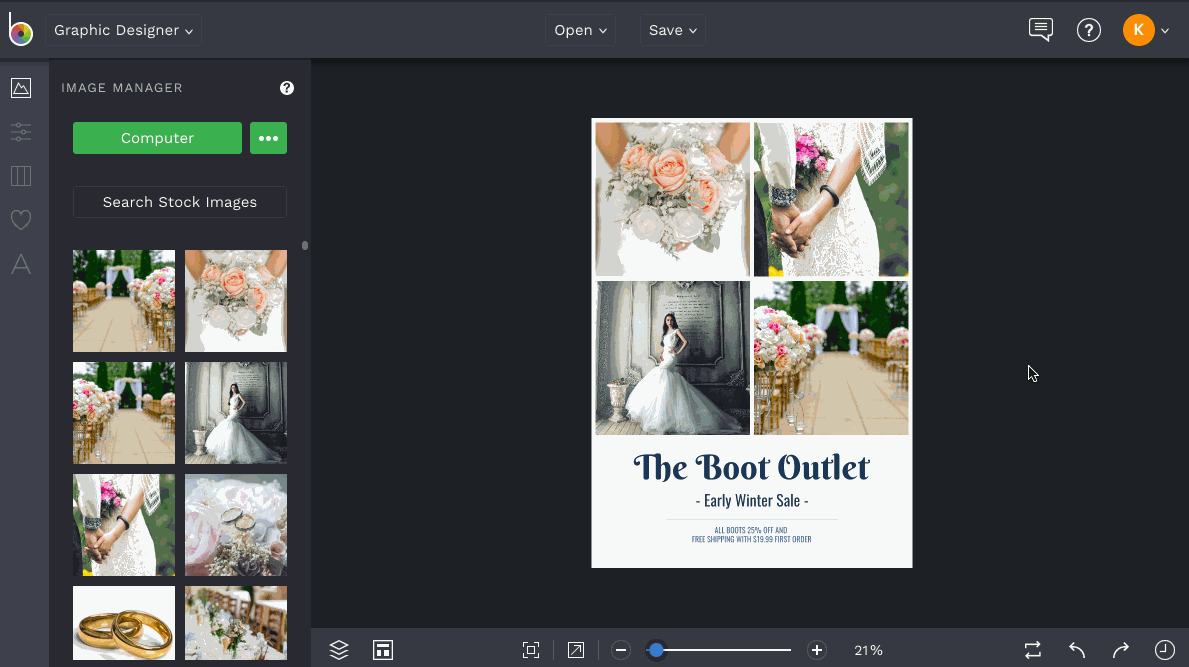1189x667 pixels.
Task: Select the Early Winter Sale subtitle text
Action: pyautogui.click(x=751, y=501)
